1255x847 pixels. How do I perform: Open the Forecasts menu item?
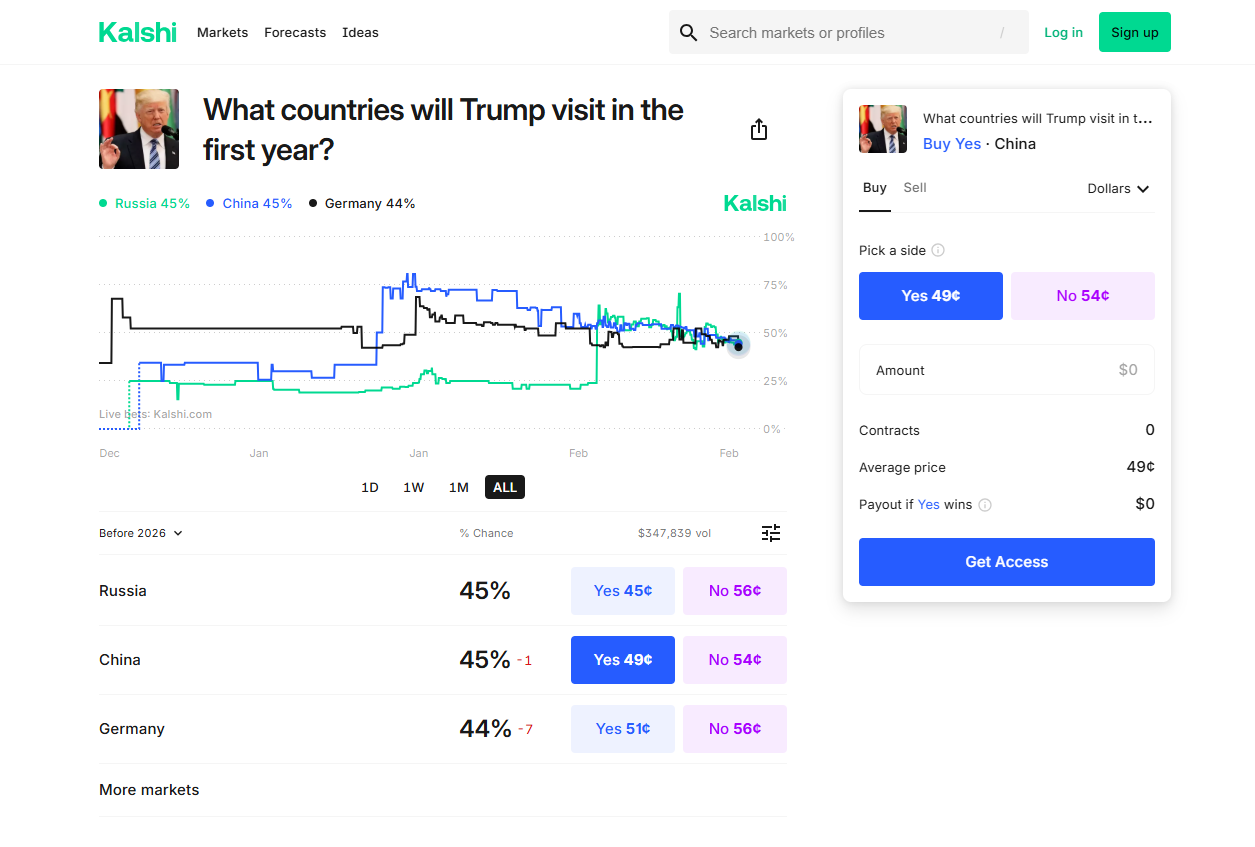point(295,32)
